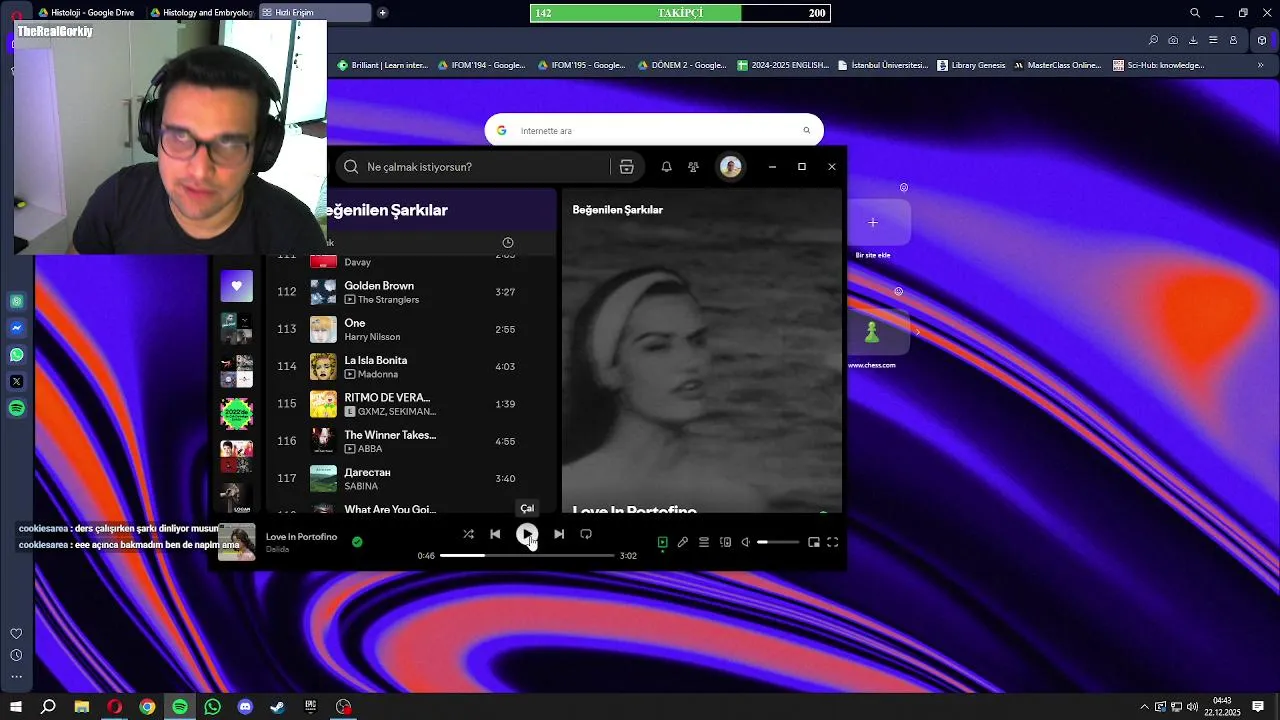Open the Love In Portofino title in player bar
Image resolution: width=1280 pixels, height=720 pixels.
click(301, 537)
